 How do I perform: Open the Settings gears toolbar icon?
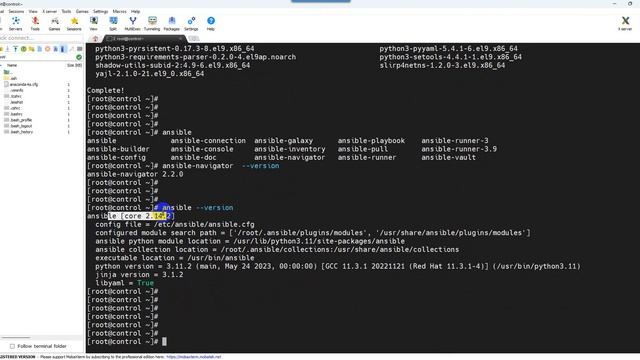191,23
